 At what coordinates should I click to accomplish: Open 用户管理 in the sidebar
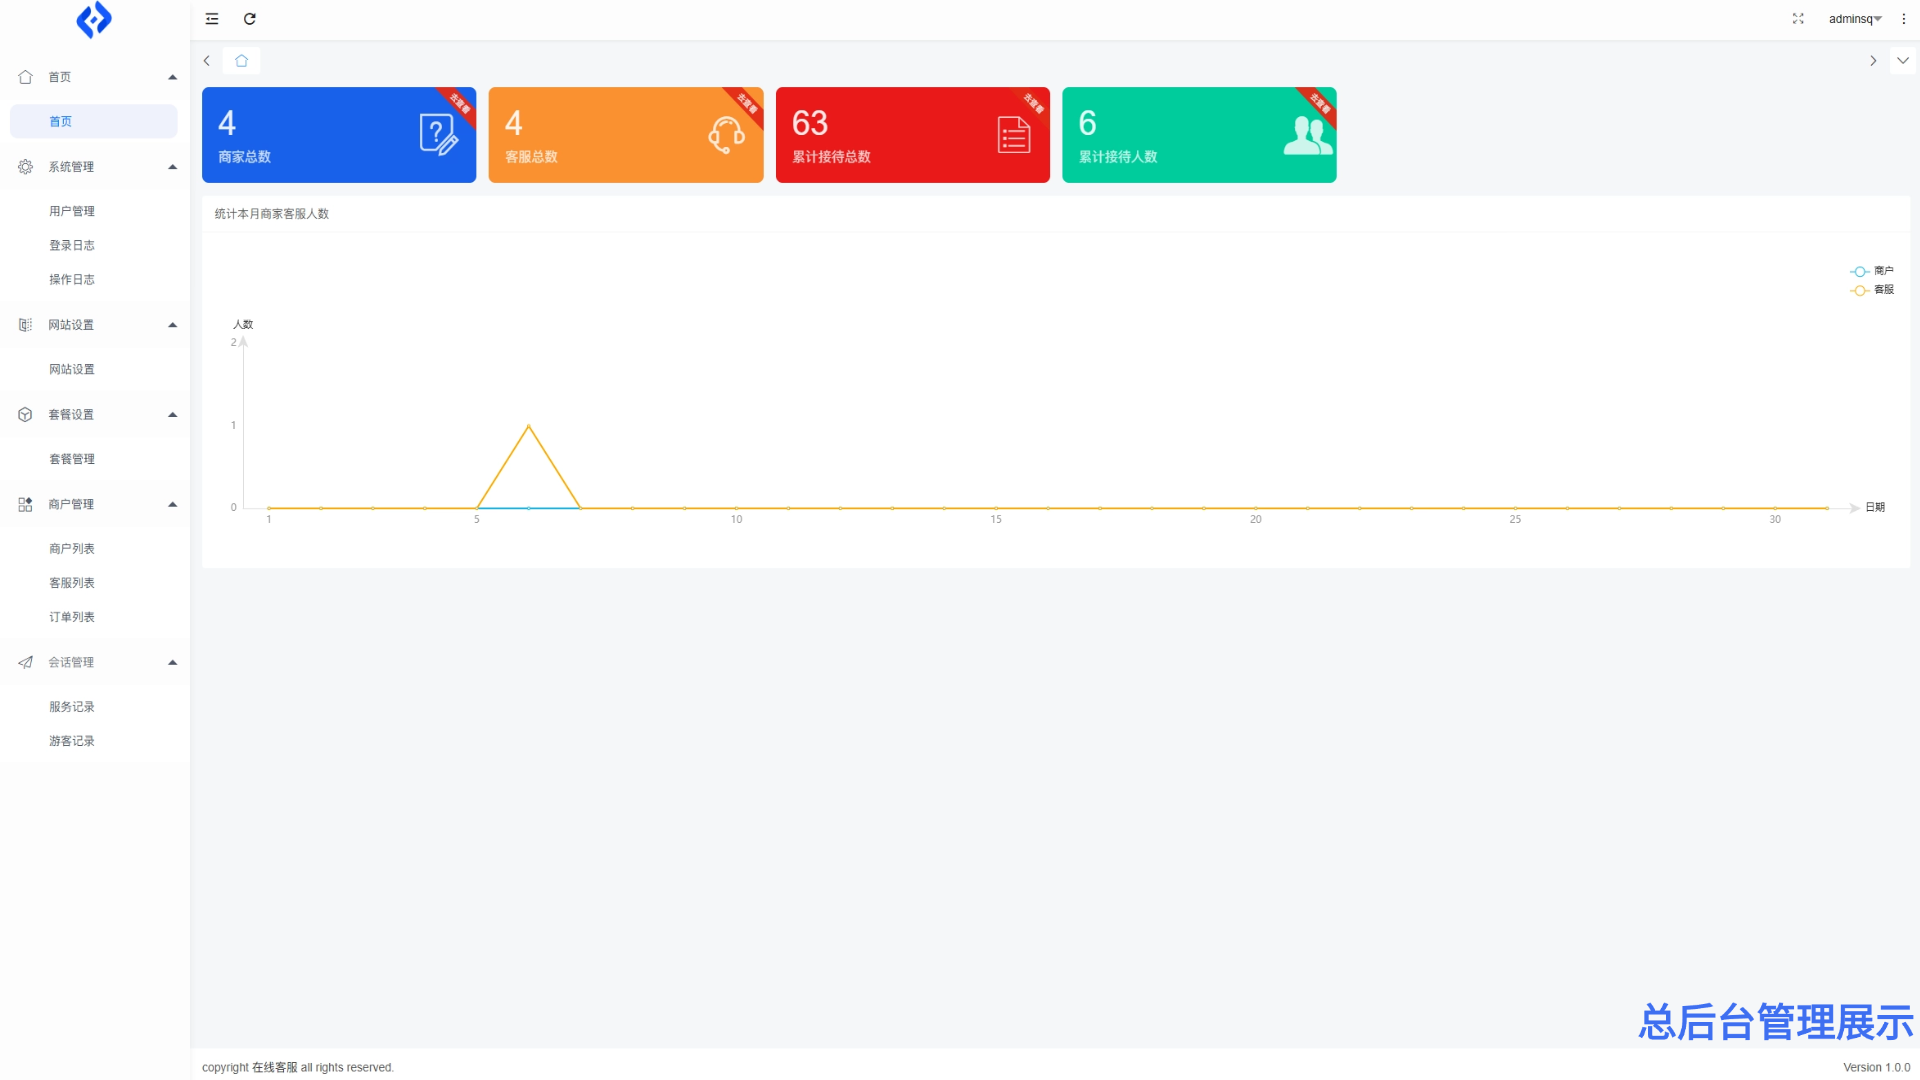(x=72, y=211)
